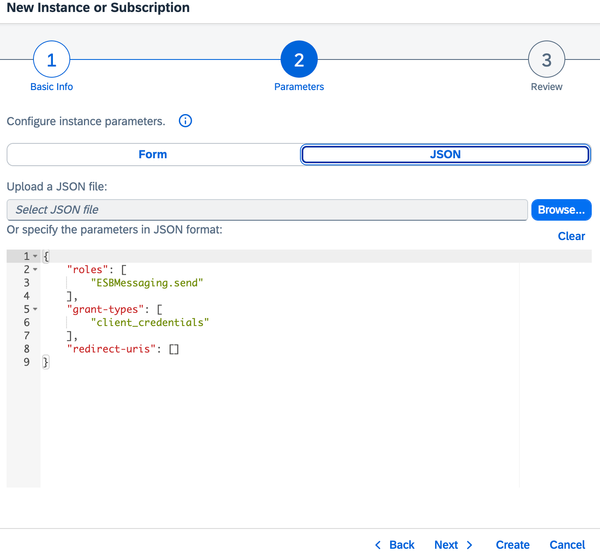Cancel the new instance dialog
Screen dimensions: 600x557
click(567, 544)
